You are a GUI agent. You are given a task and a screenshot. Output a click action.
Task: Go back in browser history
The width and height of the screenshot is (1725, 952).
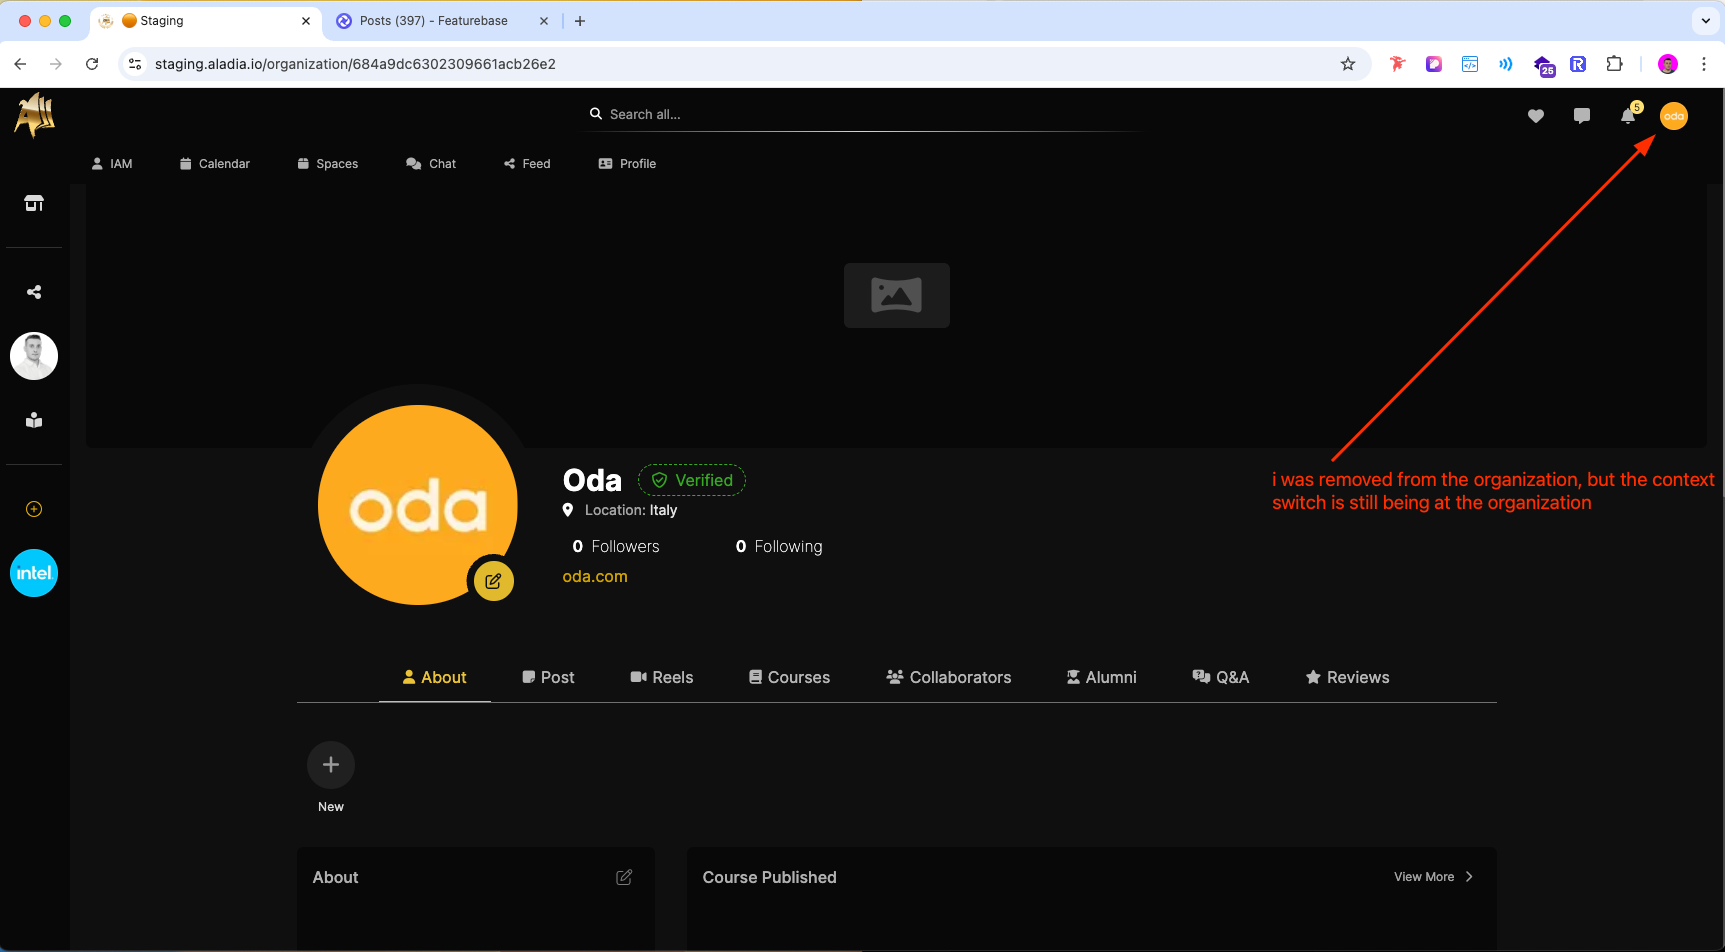(x=20, y=64)
